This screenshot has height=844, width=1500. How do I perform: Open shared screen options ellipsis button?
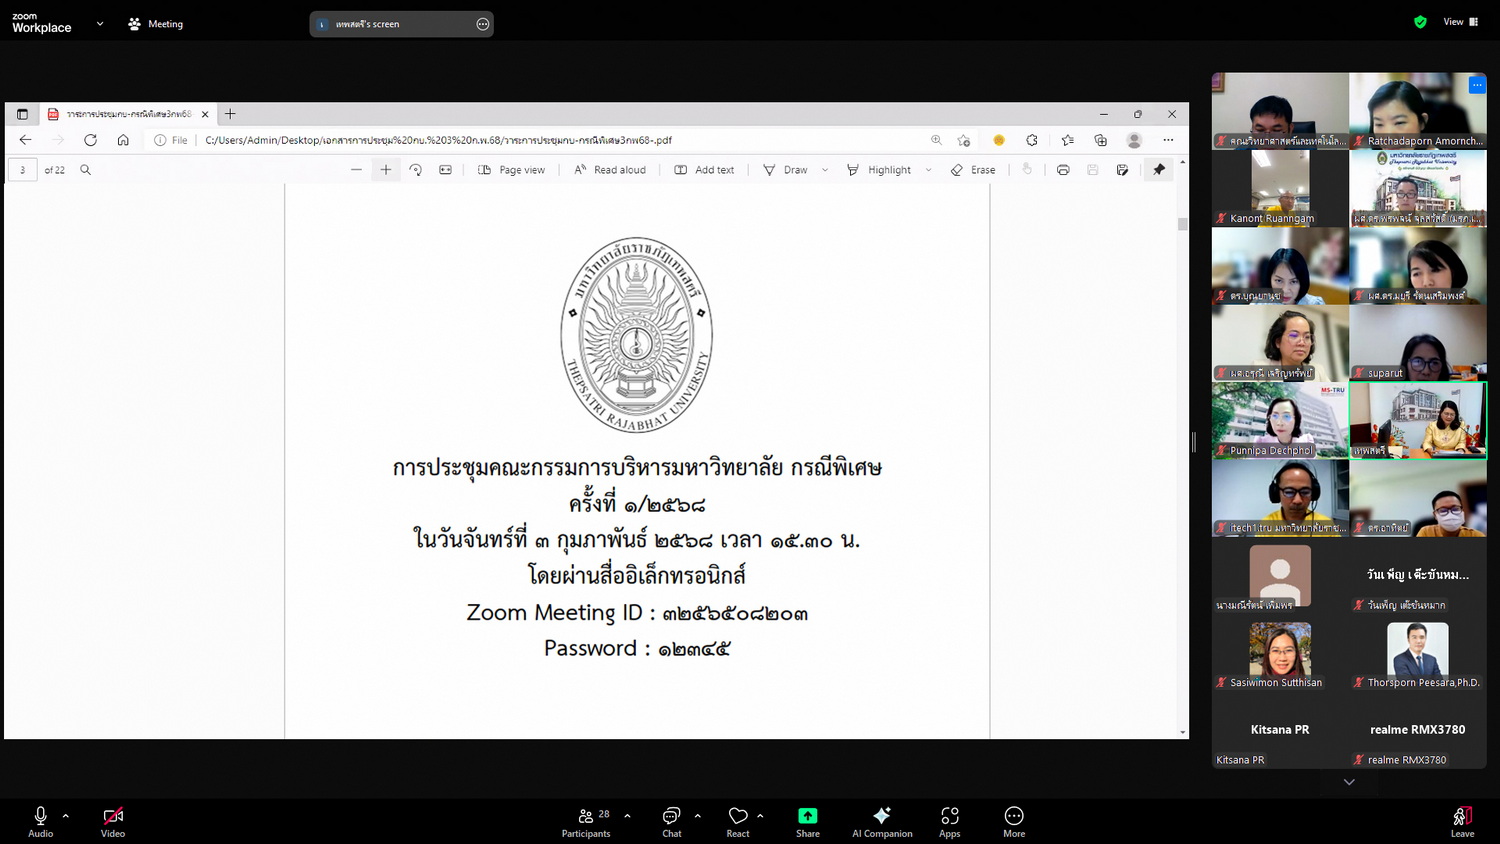click(x=483, y=24)
